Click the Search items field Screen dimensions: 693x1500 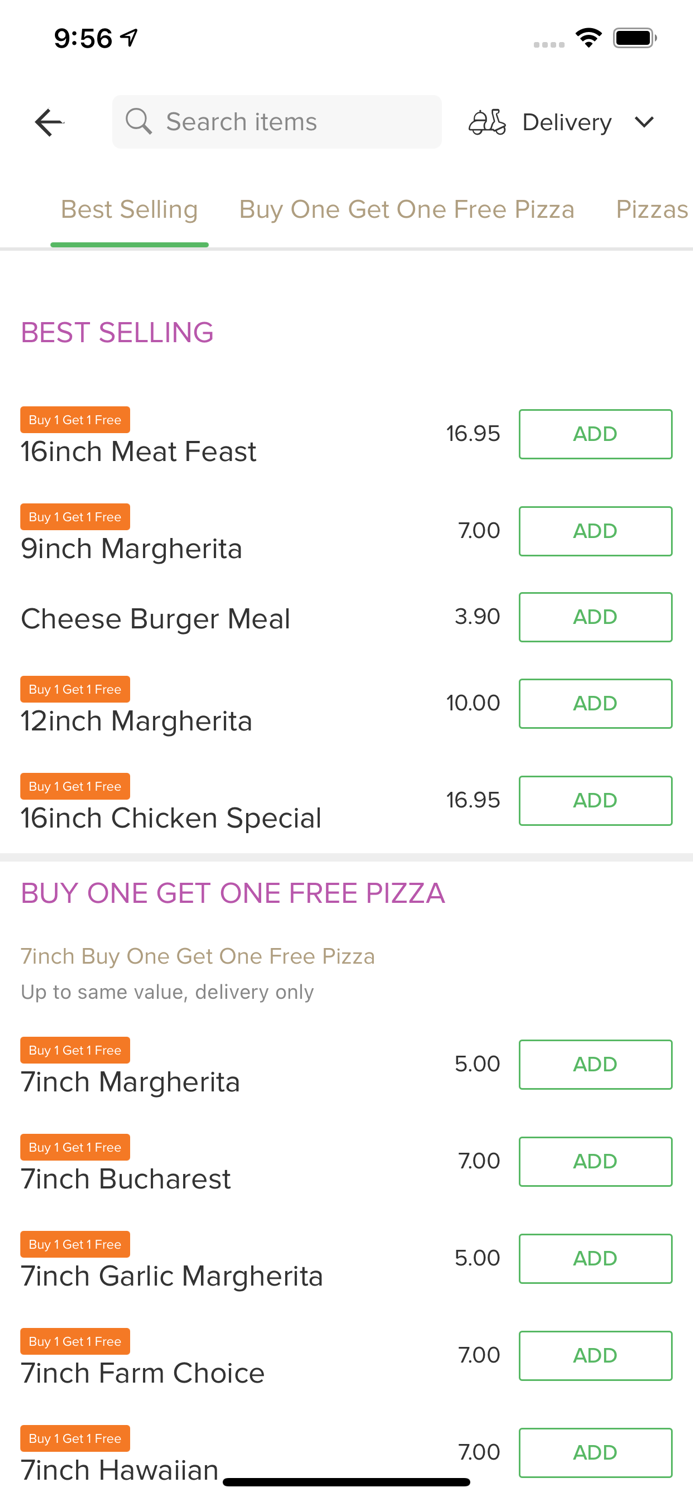tap(277, 121)
